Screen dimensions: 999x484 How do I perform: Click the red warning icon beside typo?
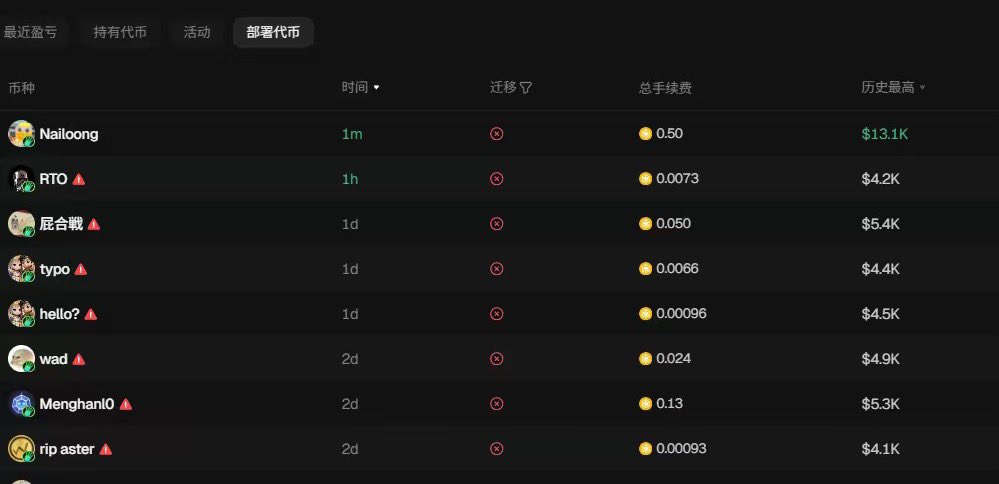click(x=81, y=269)
